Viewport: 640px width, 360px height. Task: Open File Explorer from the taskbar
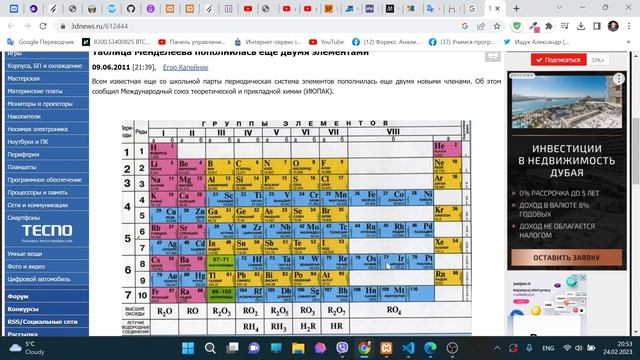(298, 348)
